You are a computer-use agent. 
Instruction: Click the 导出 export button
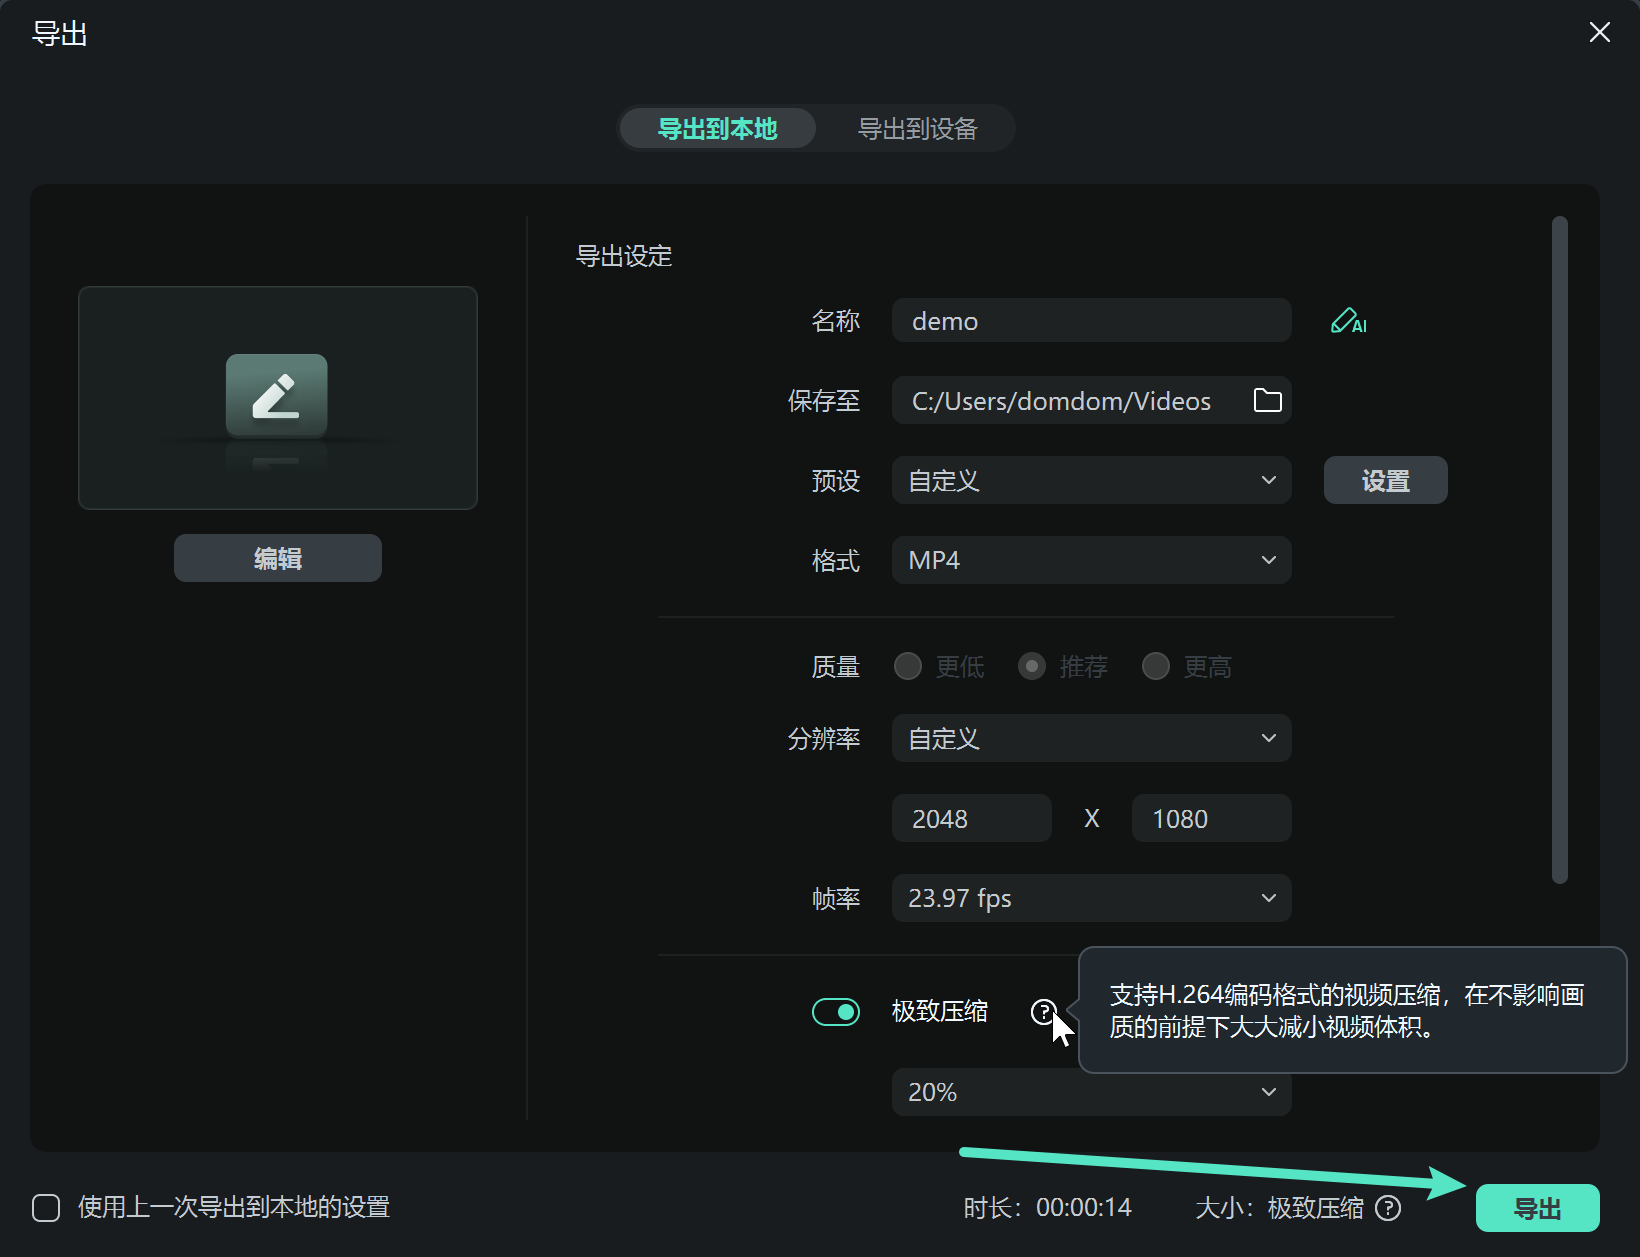[1537, 1208]
